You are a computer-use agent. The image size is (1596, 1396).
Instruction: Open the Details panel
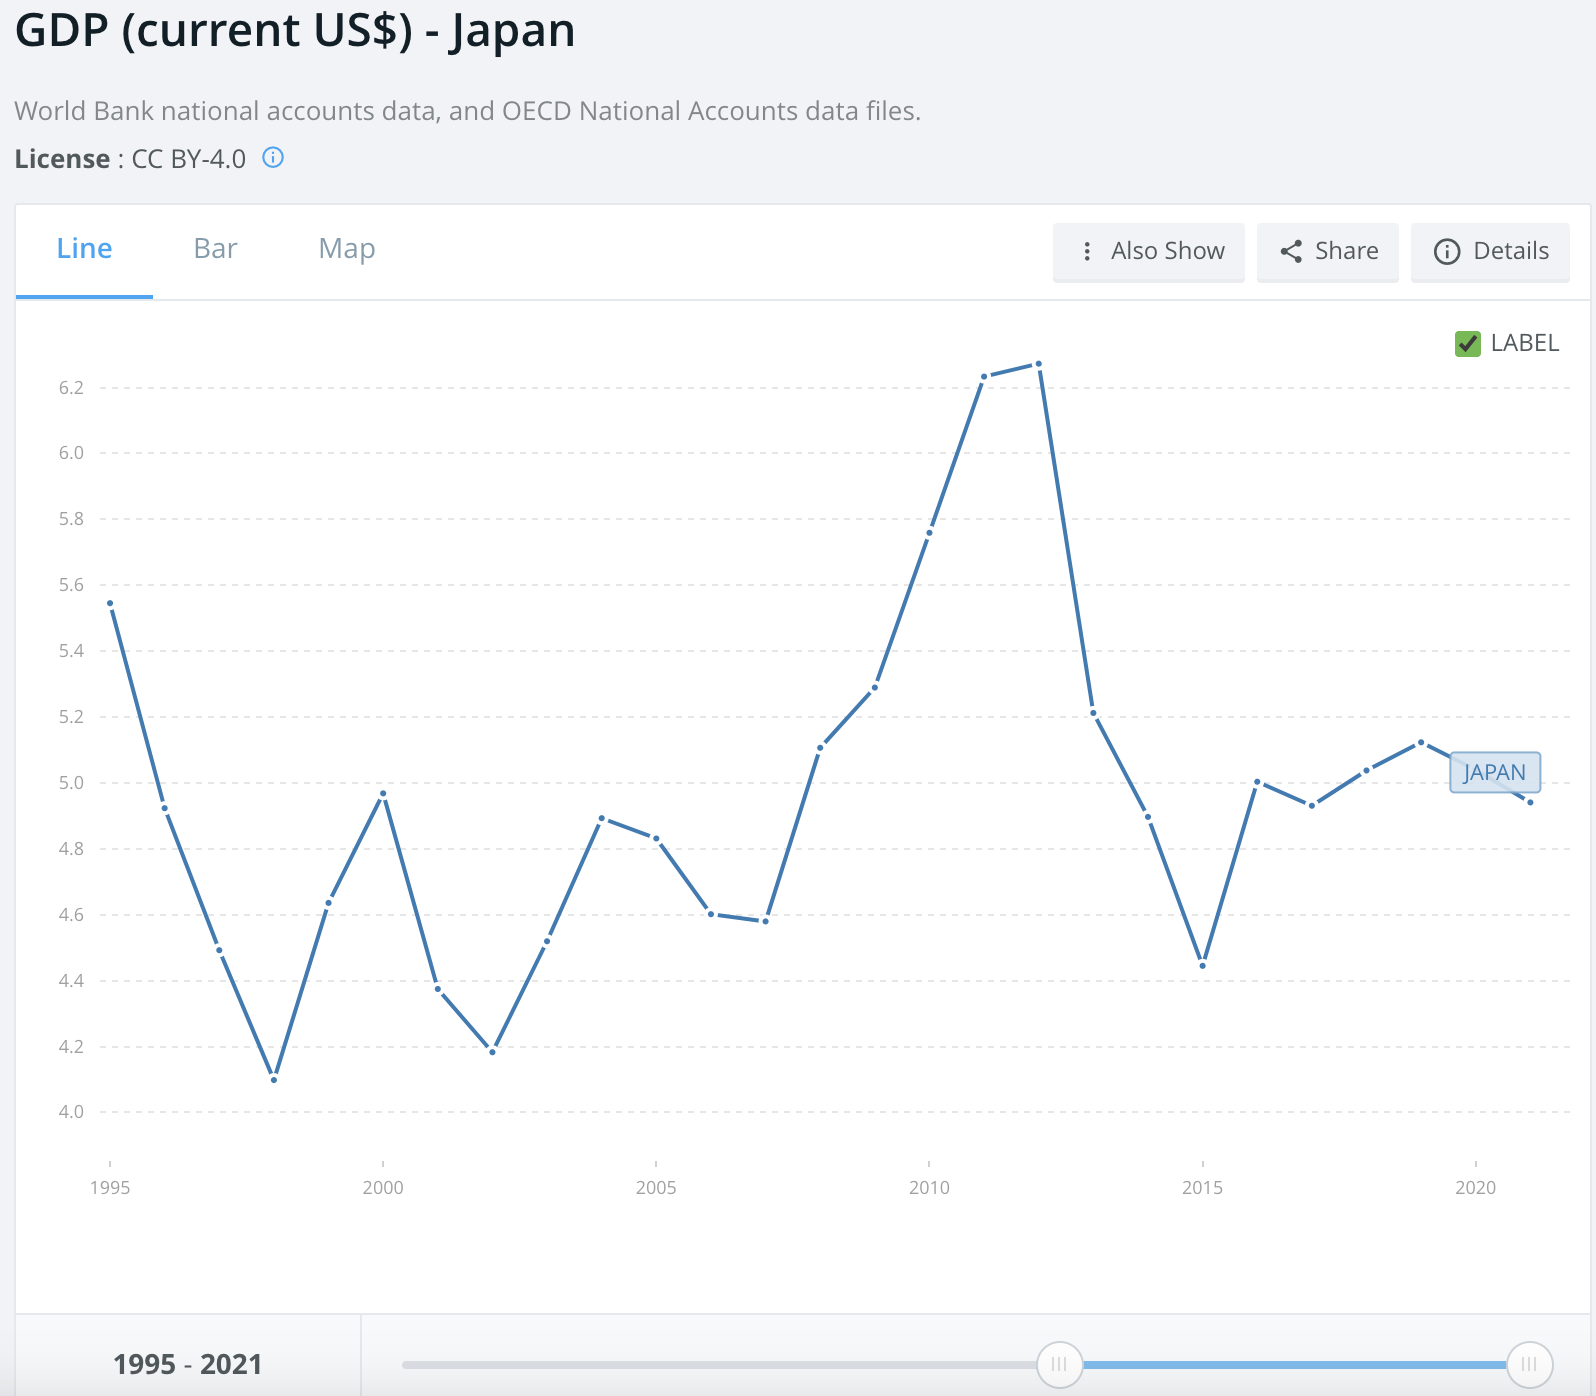1490,251
